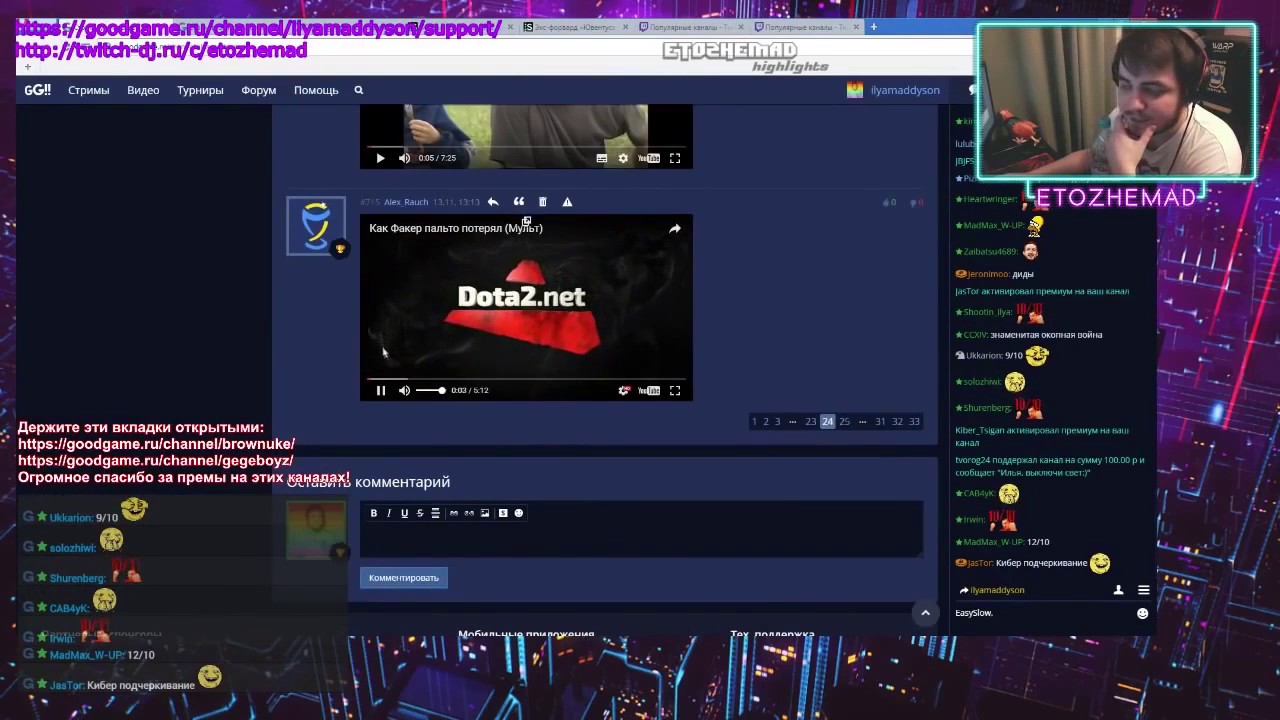Quote Alex_Rauch's comment
Viewport: 1280px width, 720px height.
click(x=519, y=202)
